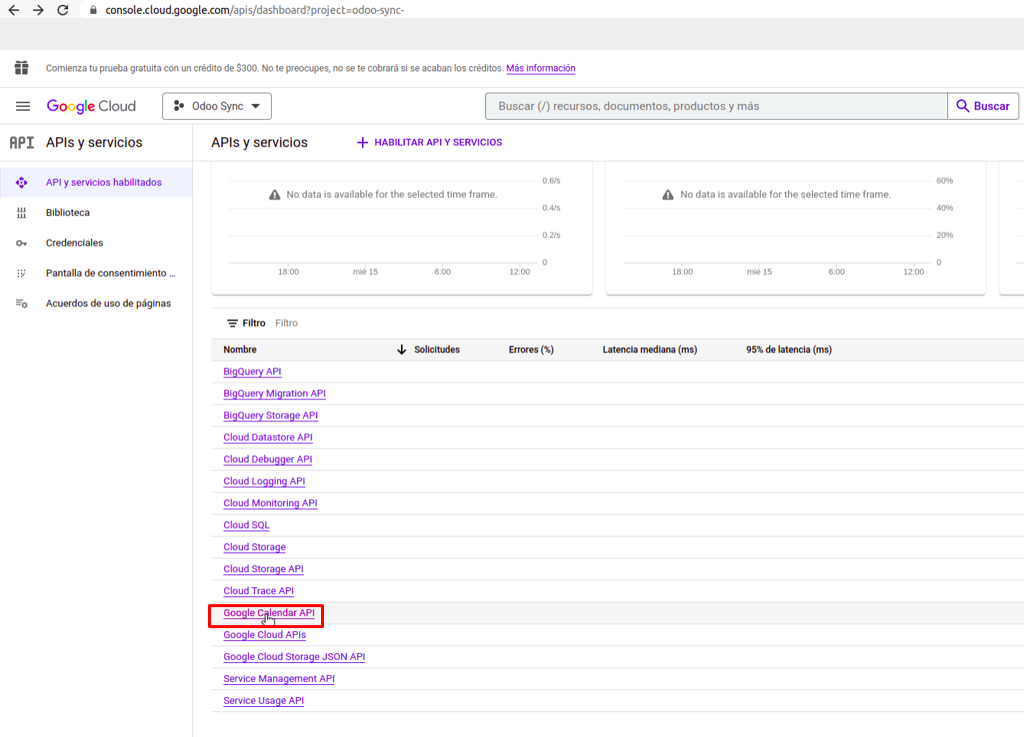Click the warning icon in the second chart

(668, 195)
